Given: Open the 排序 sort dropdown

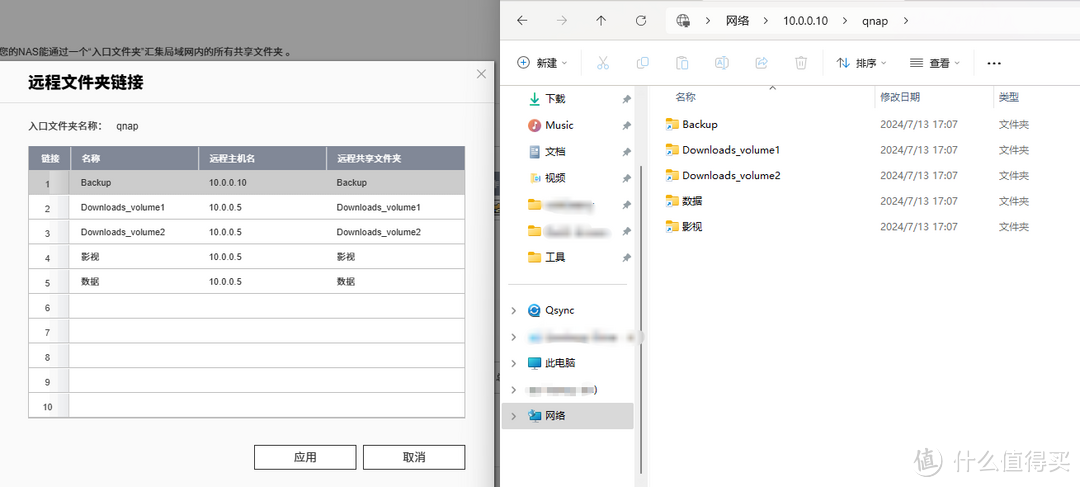Looking at the screenshot, I should tap(856, 63).
